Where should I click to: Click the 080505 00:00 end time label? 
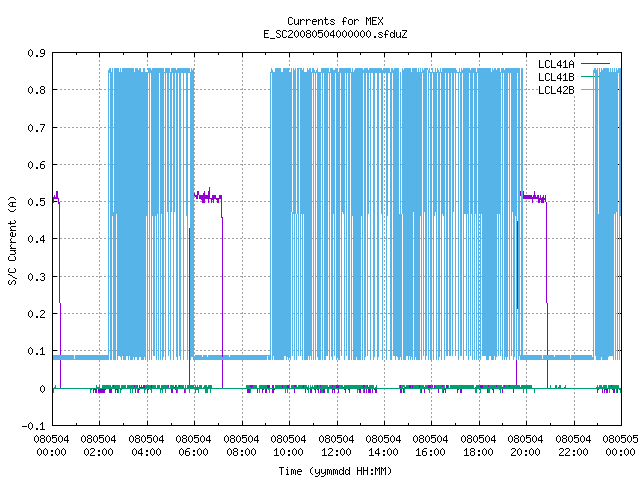click(620, 446)
